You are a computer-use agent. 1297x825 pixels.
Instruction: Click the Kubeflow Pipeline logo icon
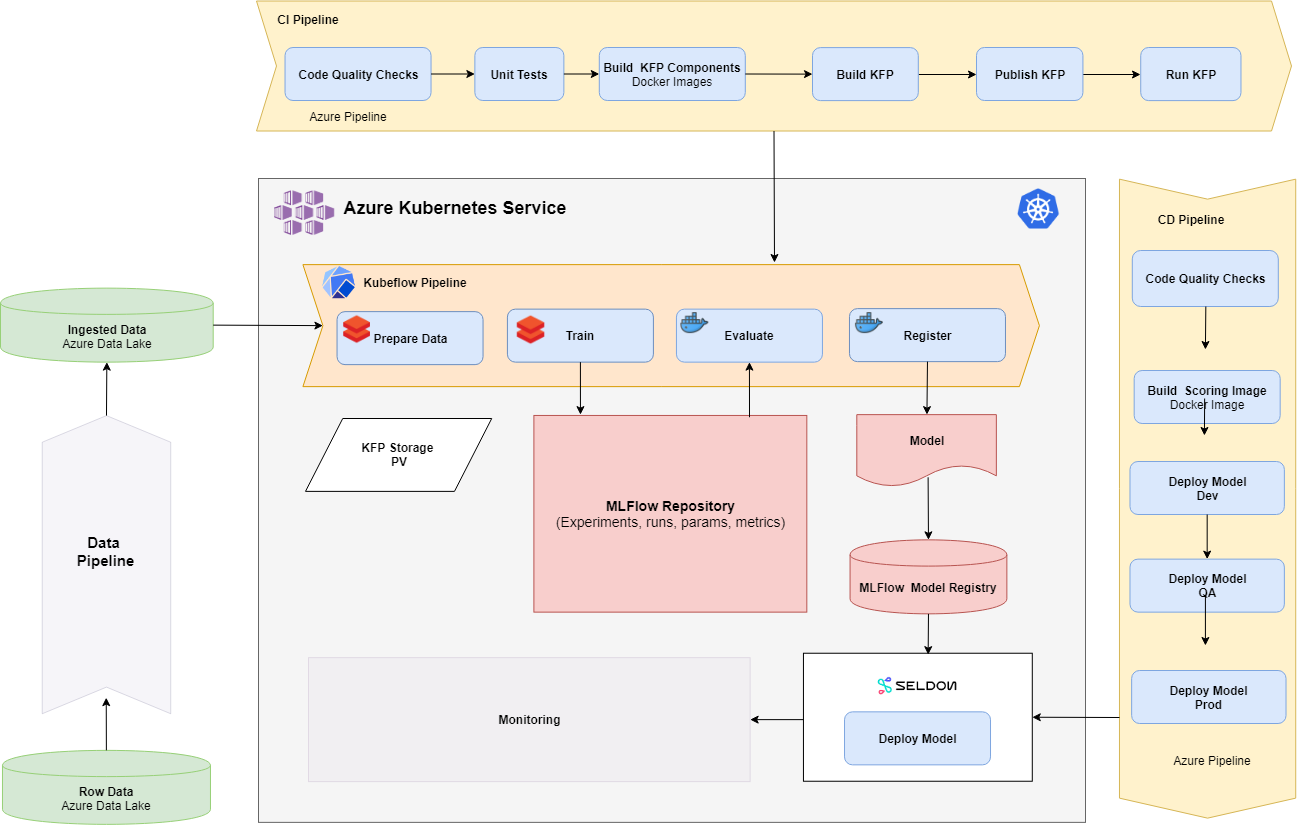339,283
